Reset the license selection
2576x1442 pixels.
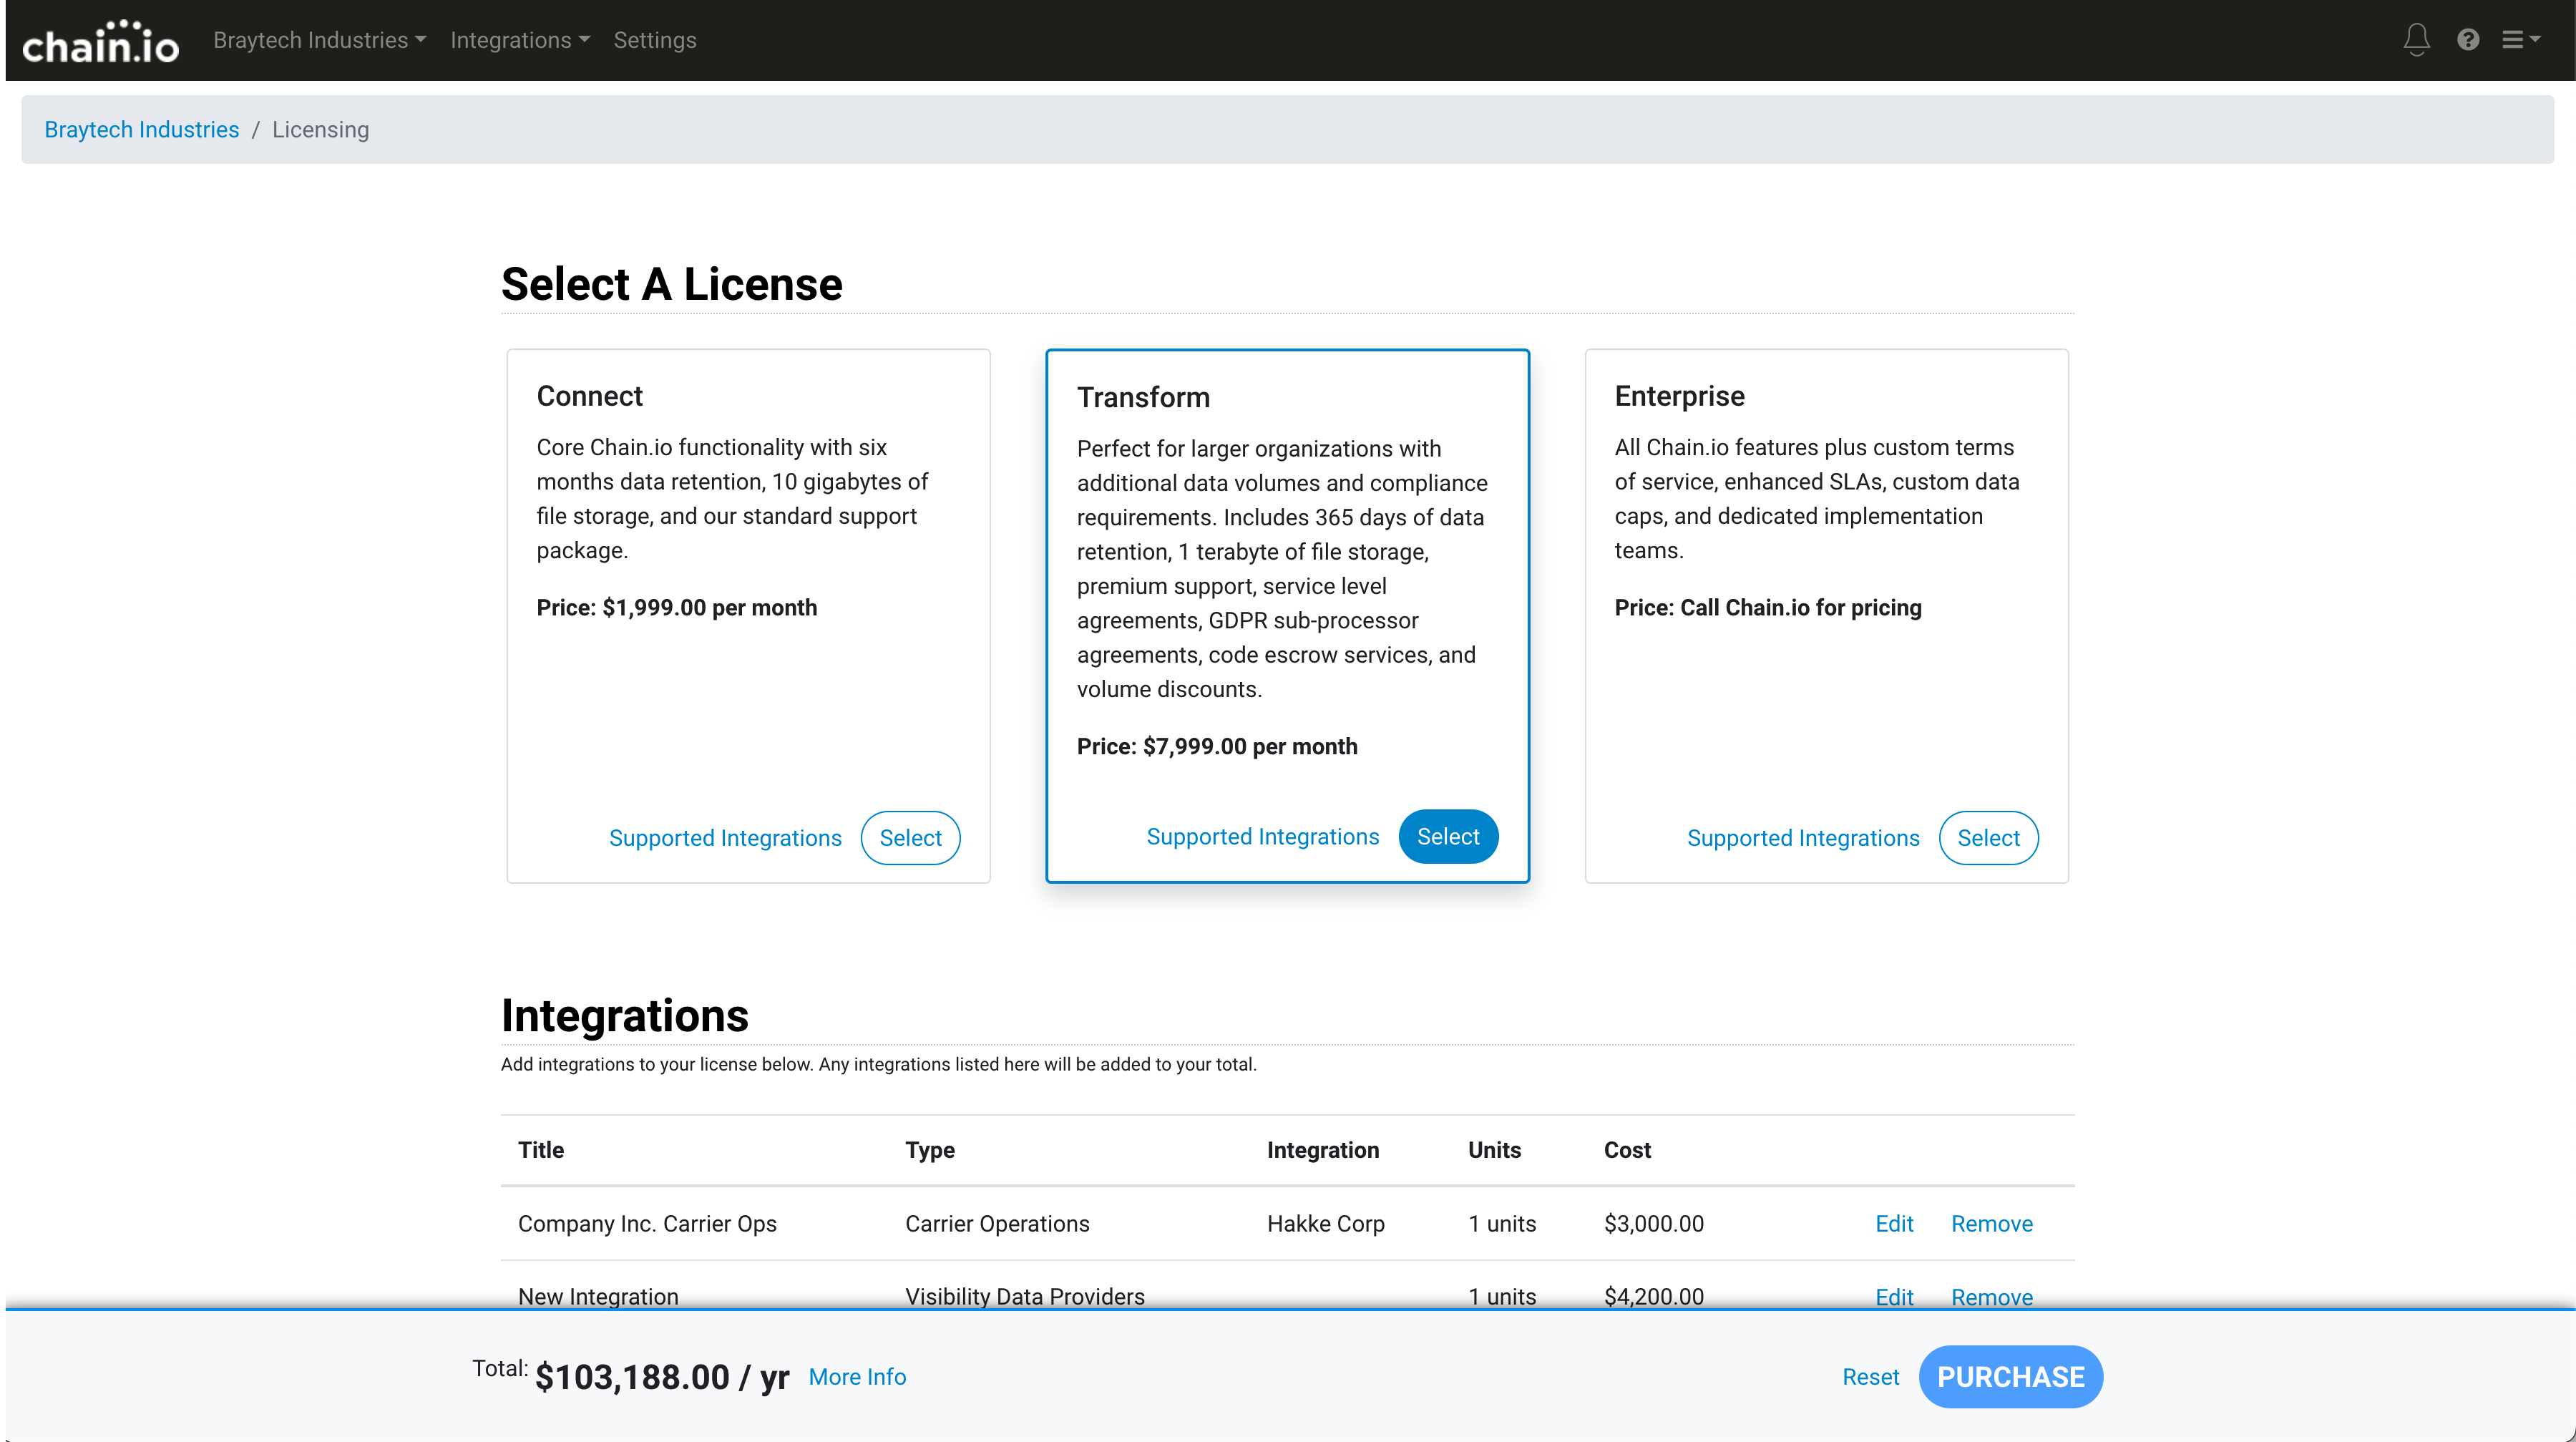coord(1870,1377)
